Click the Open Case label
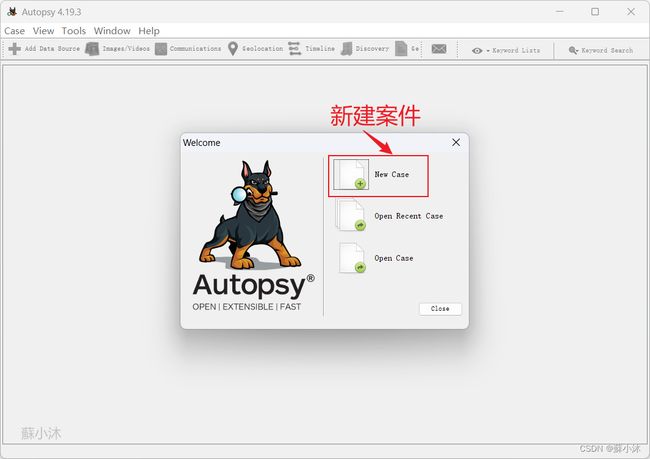 pyautogui.click(x=394, y=258)
